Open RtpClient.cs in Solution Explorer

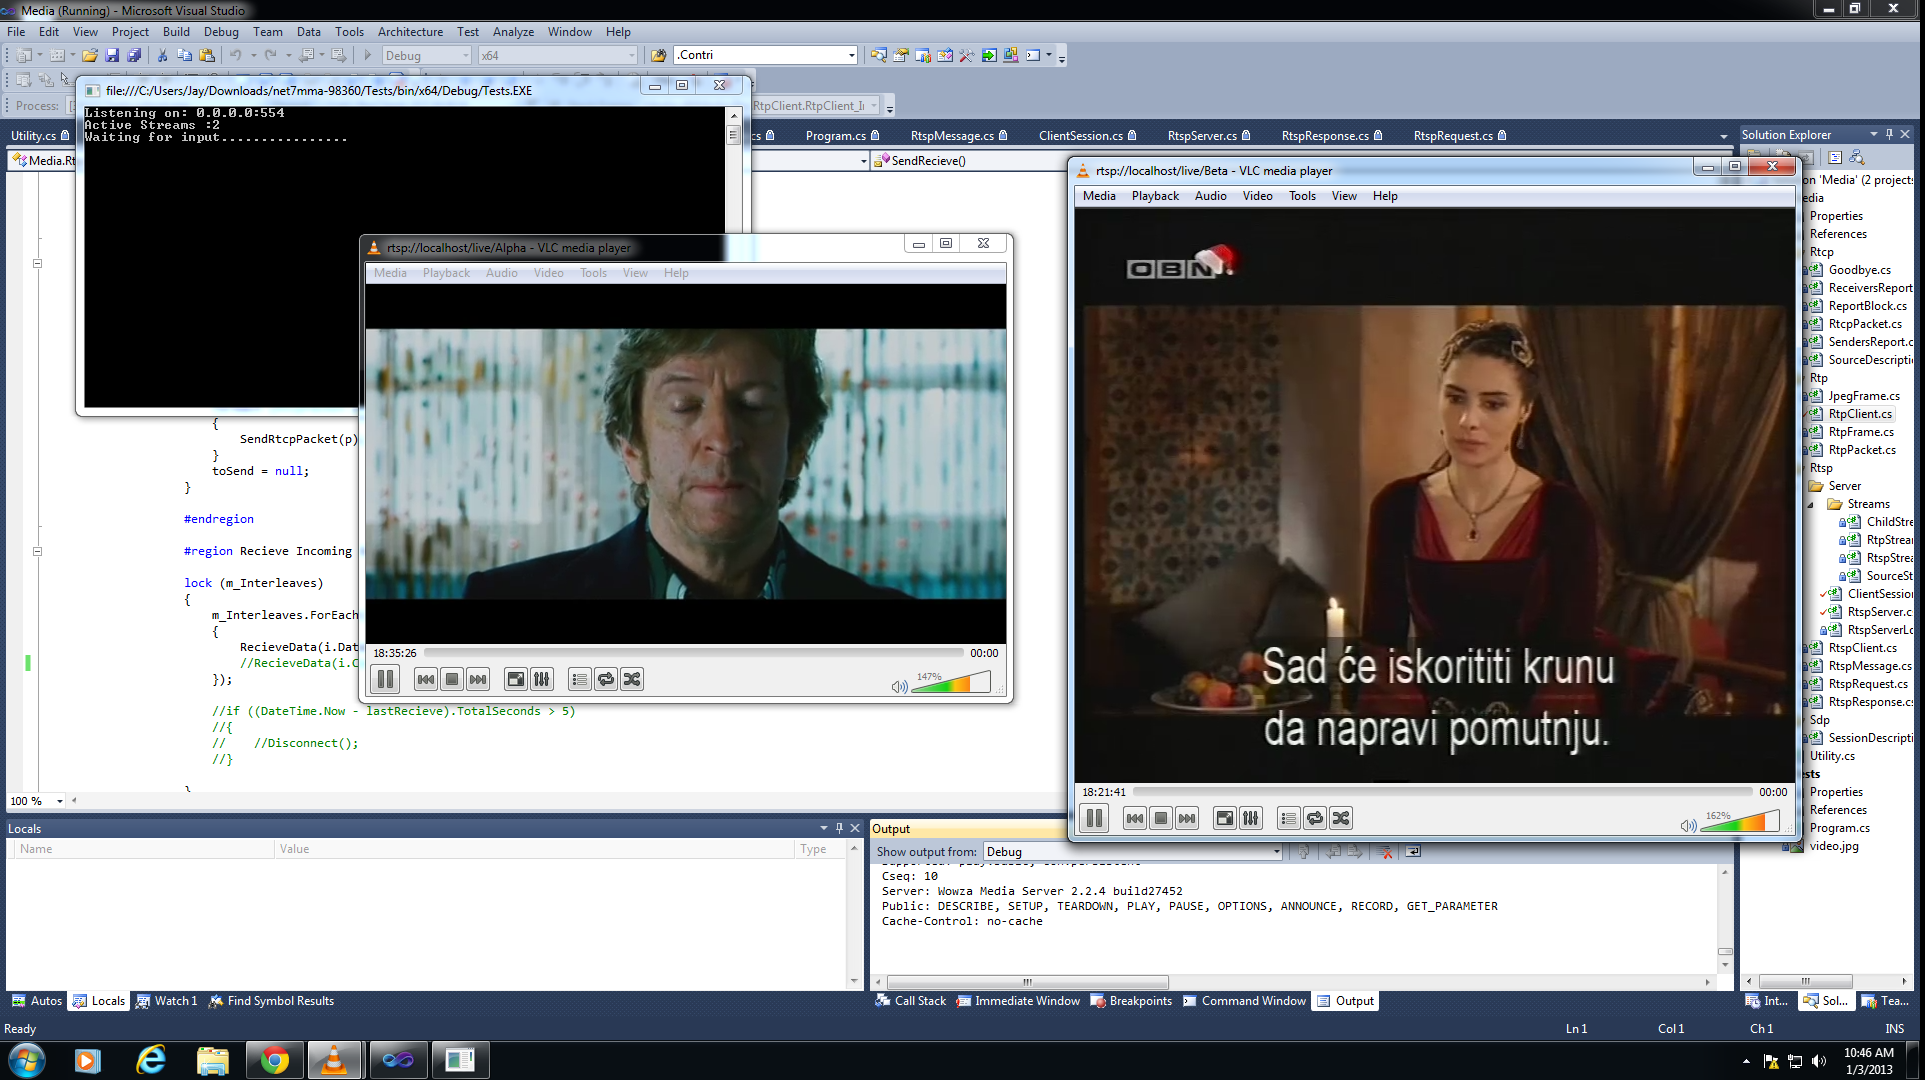[1860, 414]
